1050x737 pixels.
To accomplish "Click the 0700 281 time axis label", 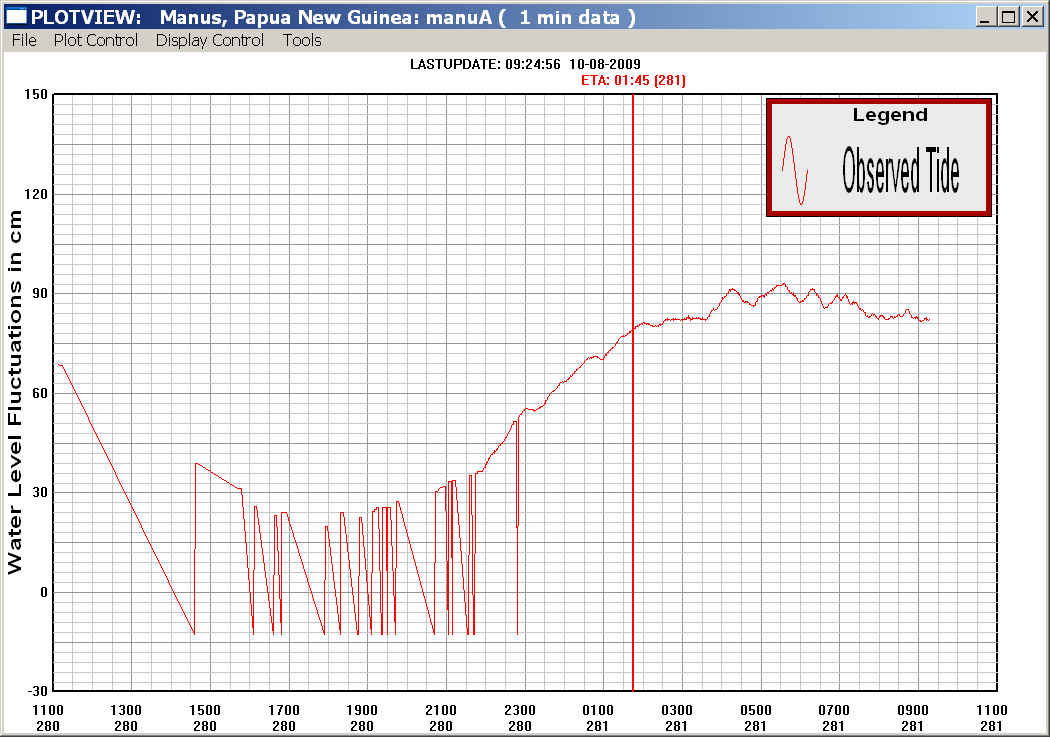I will [834, 718].
